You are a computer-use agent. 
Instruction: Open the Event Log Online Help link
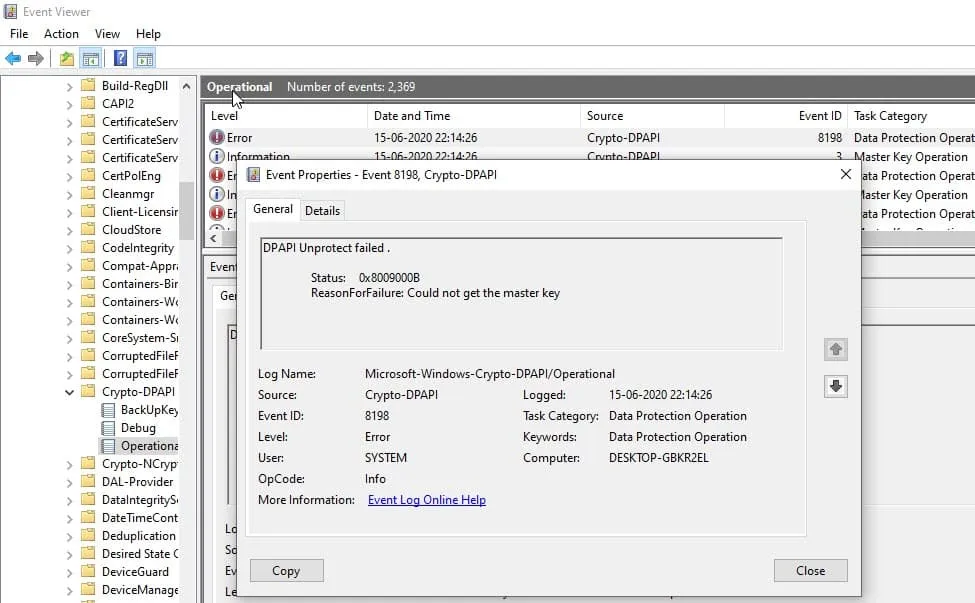coord(427,500)
